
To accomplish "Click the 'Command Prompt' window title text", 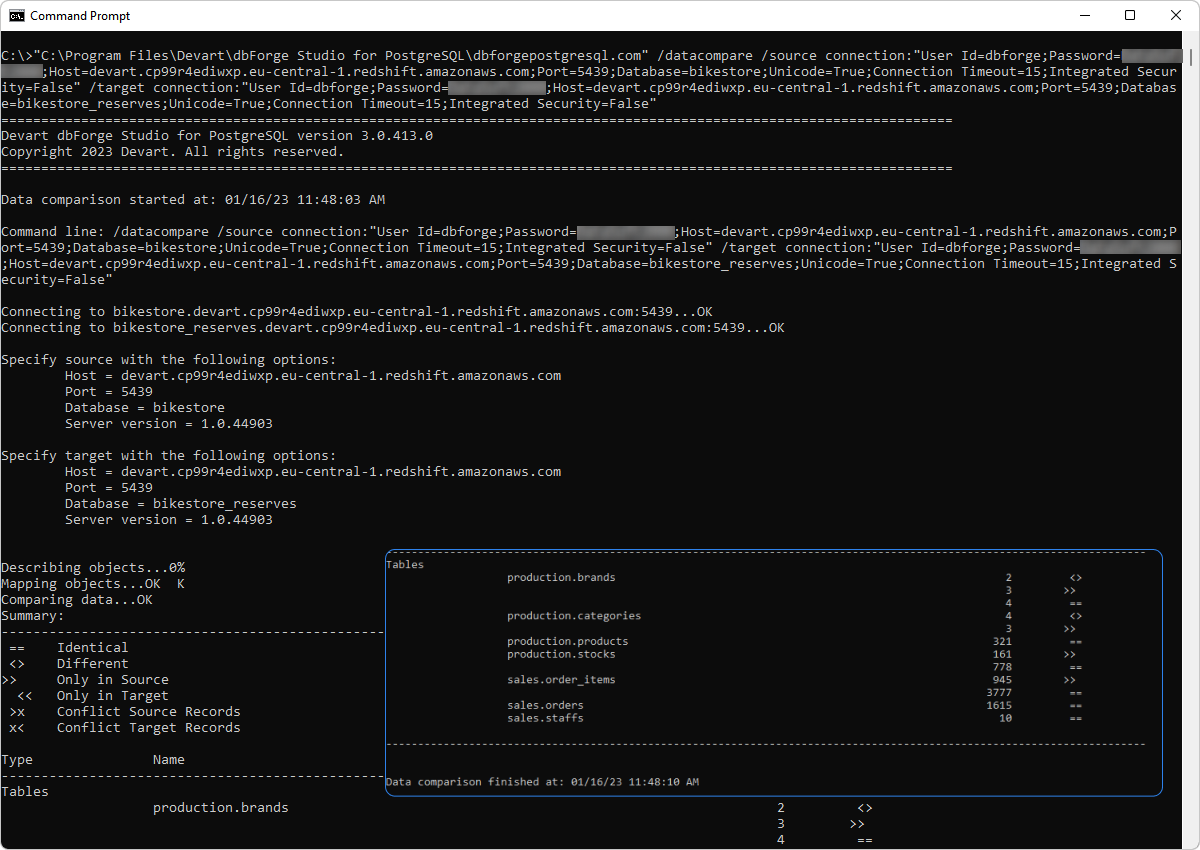I will 80,16.
